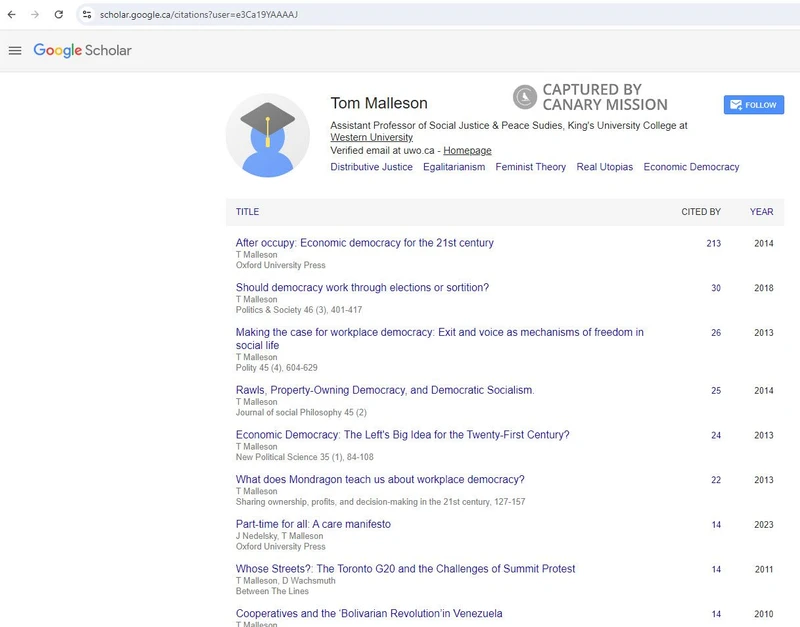Open 'What does Mondragon teach us' article
Screen dimensions: 800x627
click(x=380, y=480)
